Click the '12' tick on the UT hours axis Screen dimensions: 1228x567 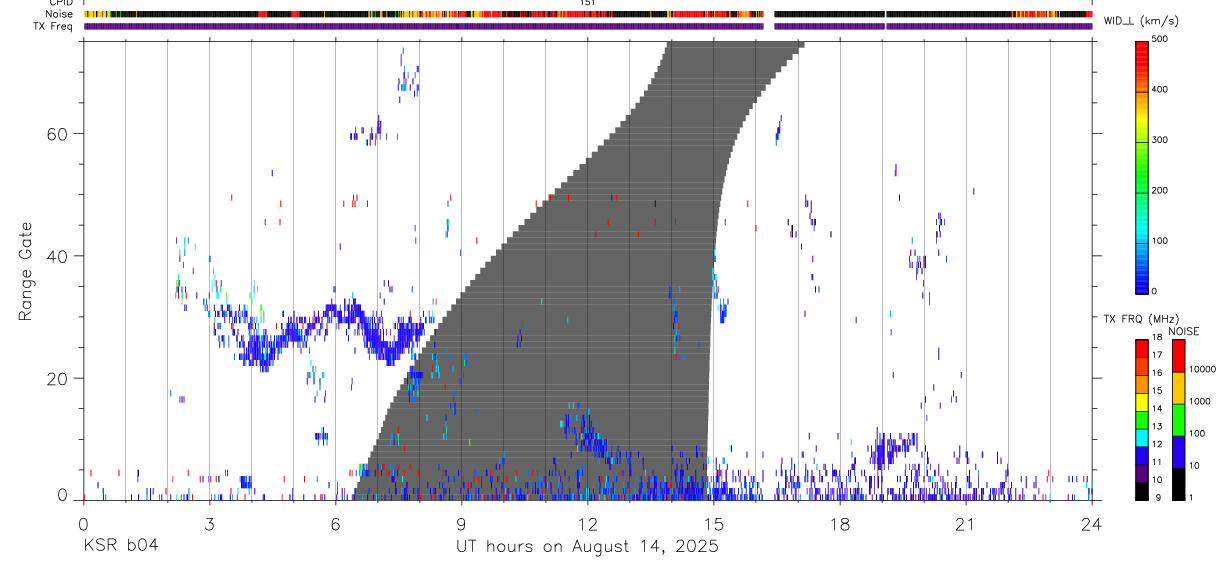(587, 524)
